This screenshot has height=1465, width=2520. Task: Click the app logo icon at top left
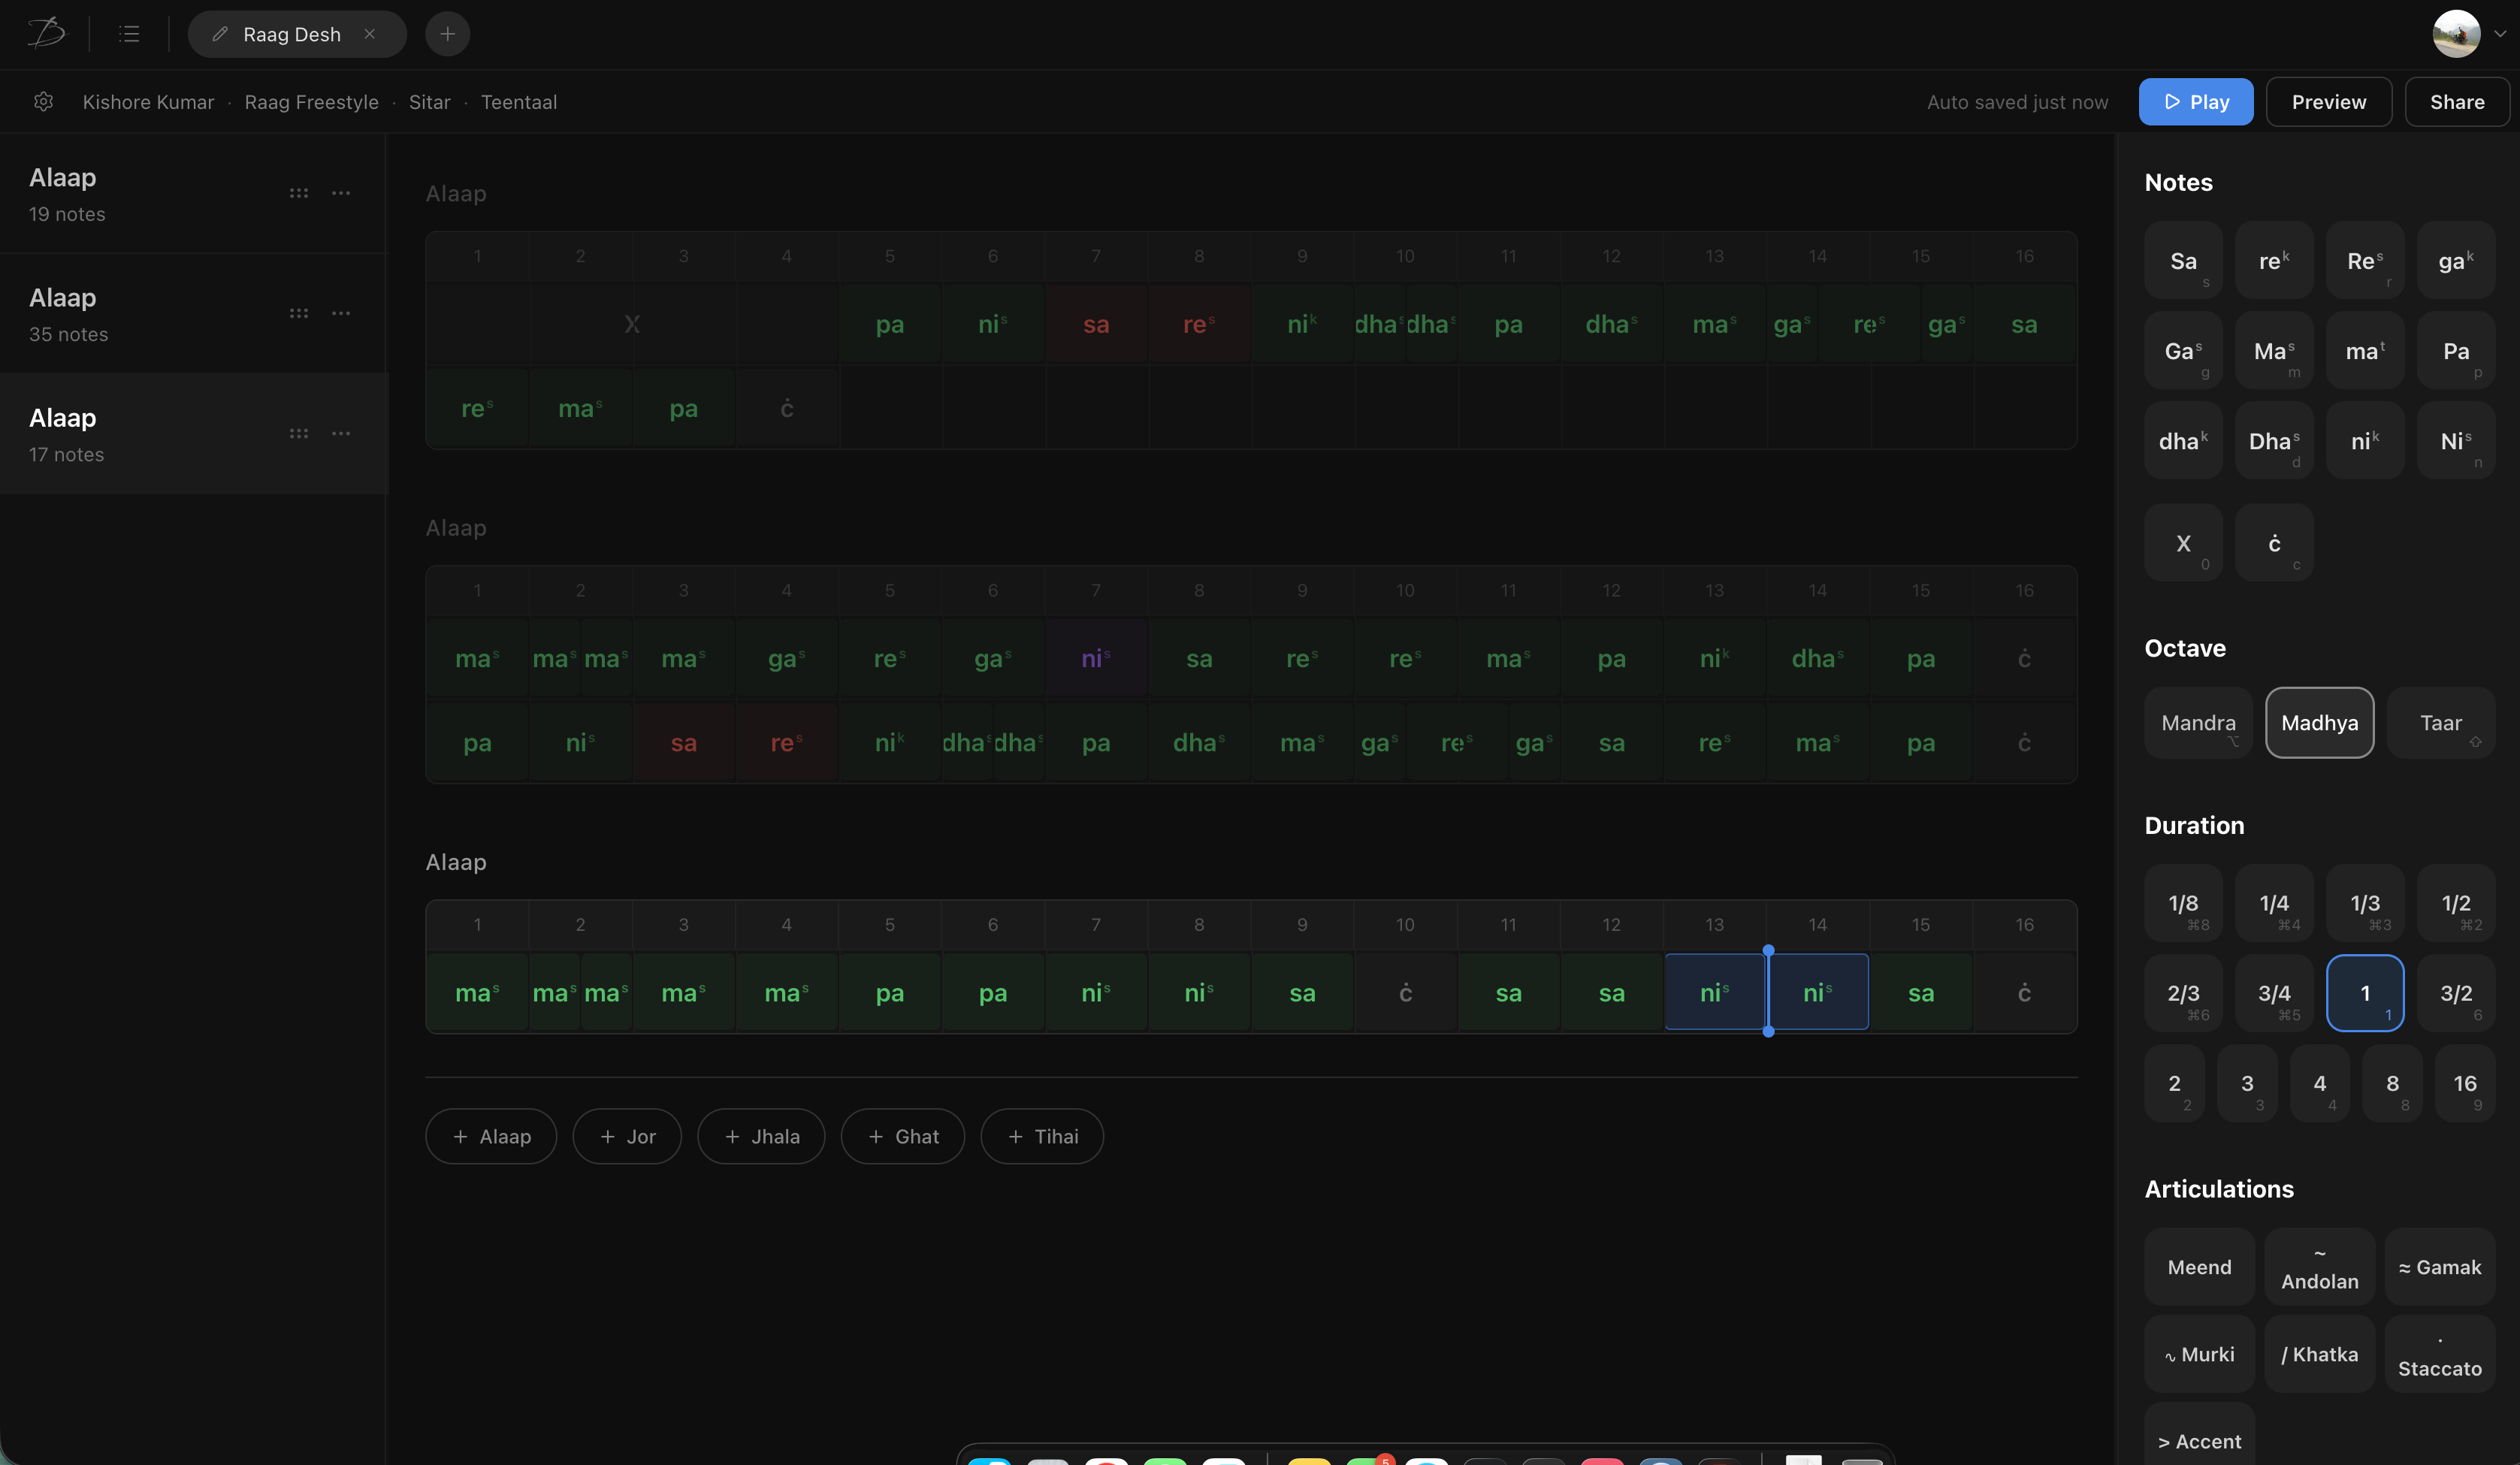(46, 33)
